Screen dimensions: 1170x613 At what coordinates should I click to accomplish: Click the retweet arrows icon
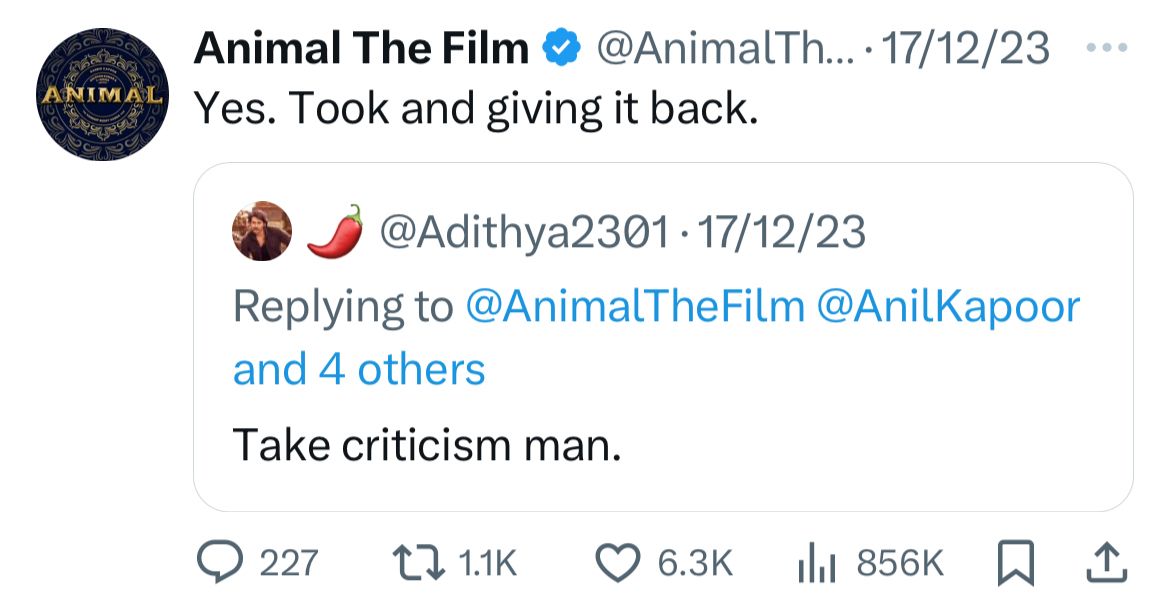418,563
